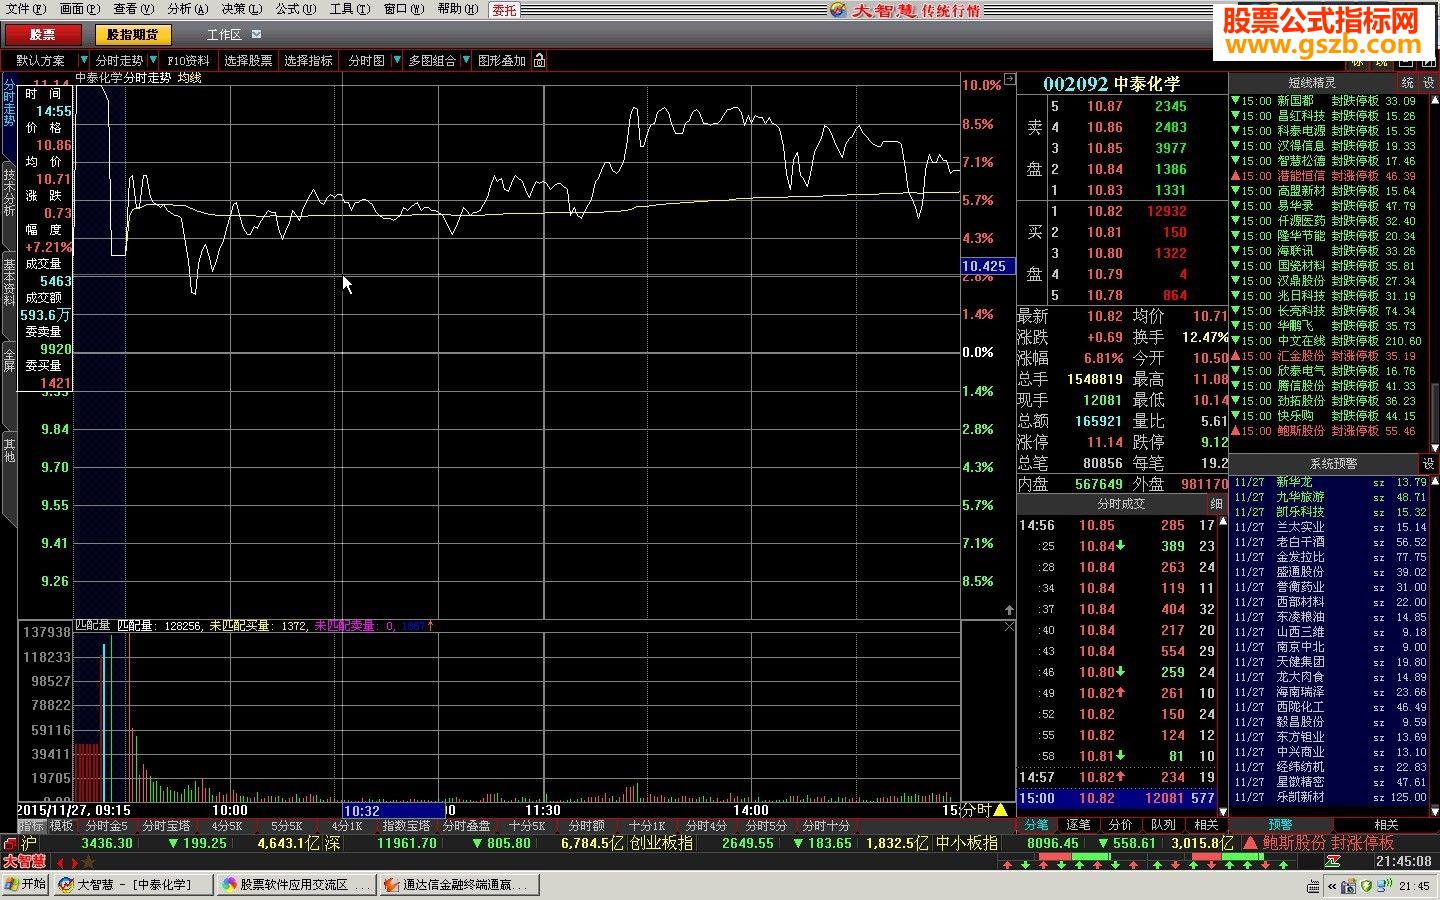This screenshot has height=900, width=1440.
Task: Switch to the 队列 tab under the trade list
Action: pyautogui.click(x=1163, y=825)
